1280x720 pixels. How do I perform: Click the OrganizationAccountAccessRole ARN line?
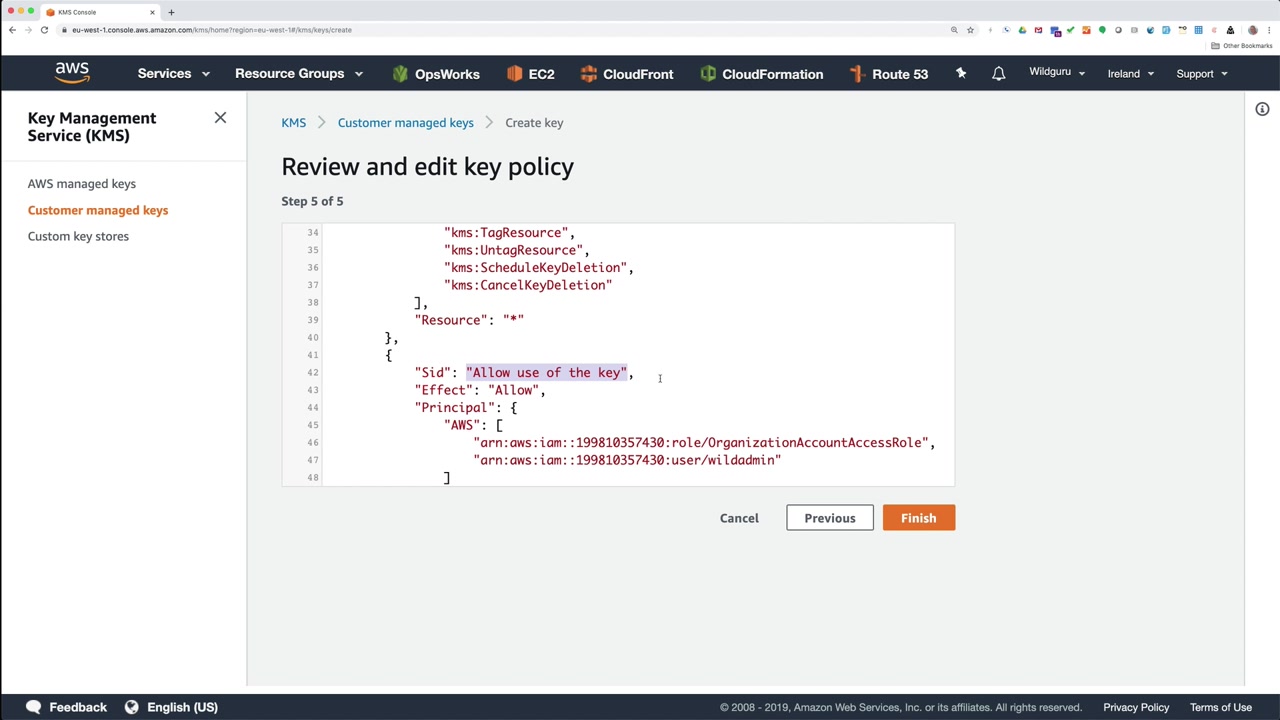tap(704, 443)
